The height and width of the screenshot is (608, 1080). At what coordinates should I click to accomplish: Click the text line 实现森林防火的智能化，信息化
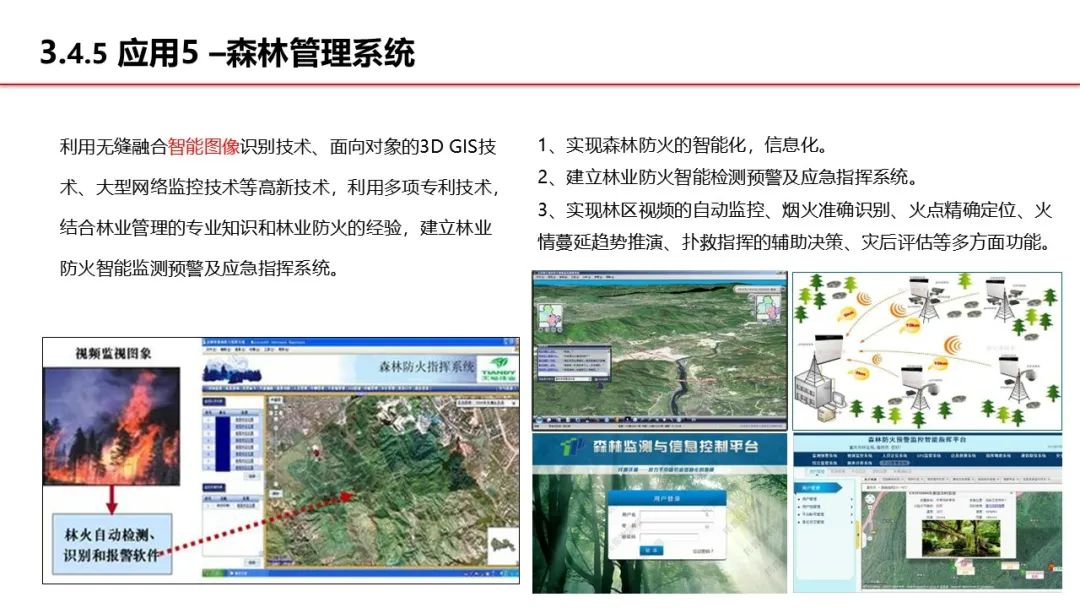[696, 145]
